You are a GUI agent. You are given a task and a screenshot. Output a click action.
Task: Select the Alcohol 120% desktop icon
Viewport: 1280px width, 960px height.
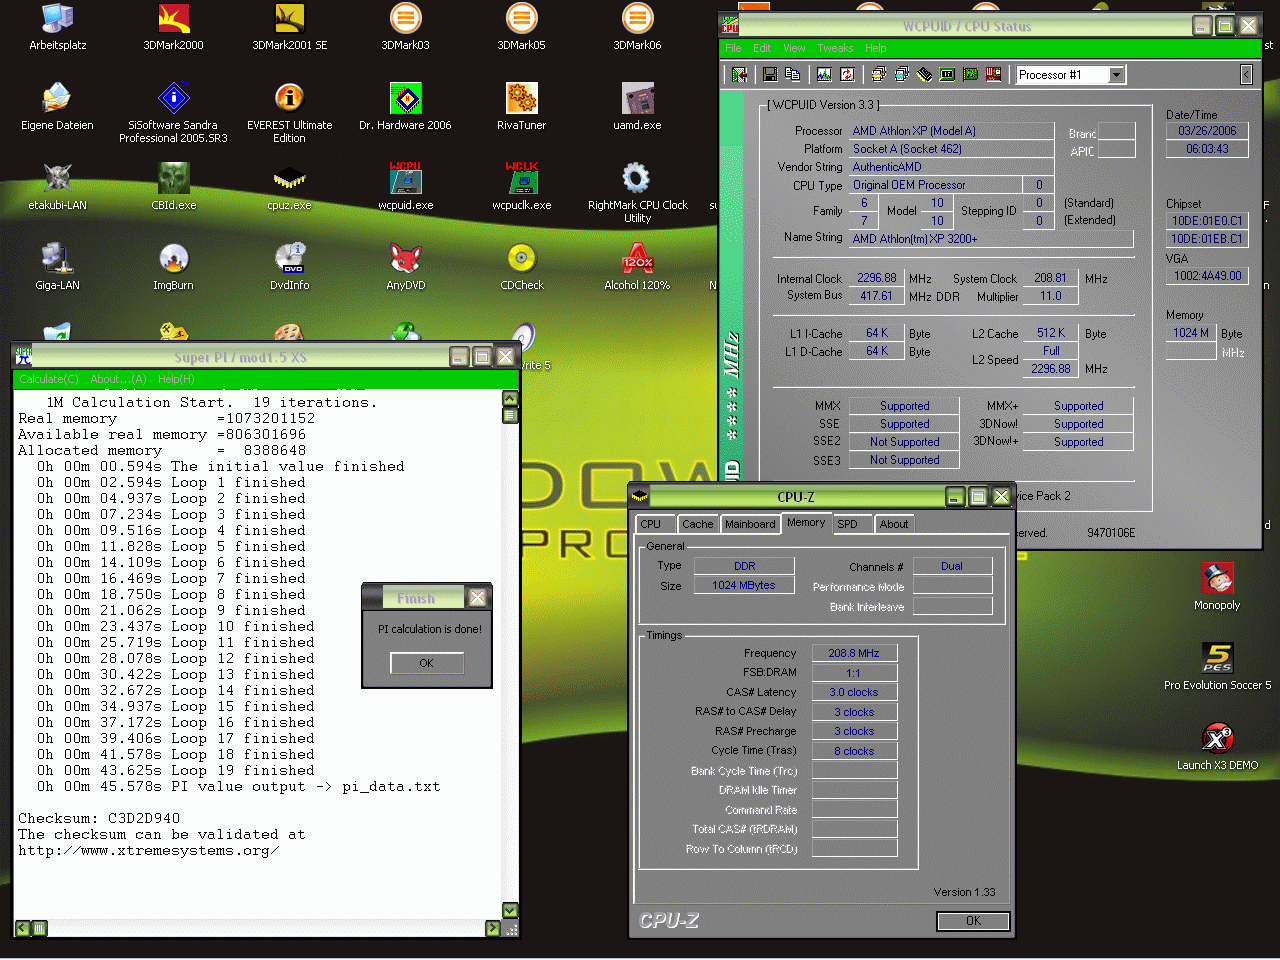tap(637, 267)
